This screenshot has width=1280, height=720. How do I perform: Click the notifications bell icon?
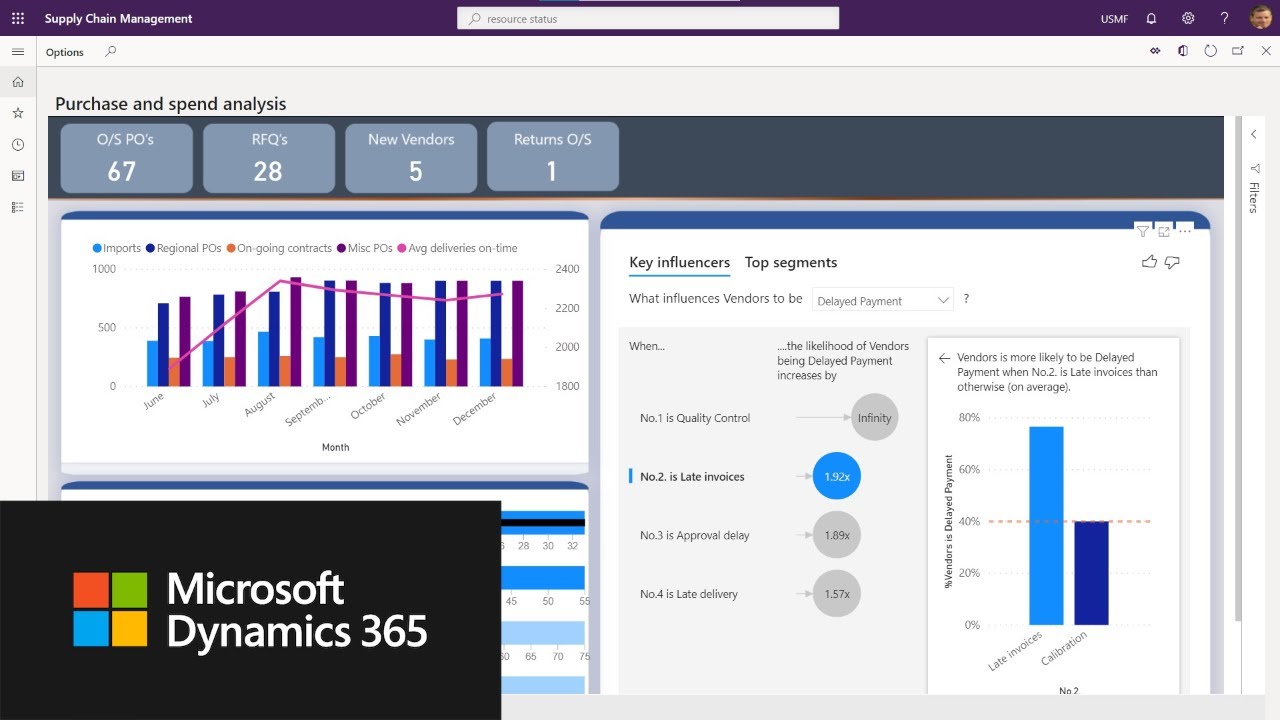click(1151, 18)
